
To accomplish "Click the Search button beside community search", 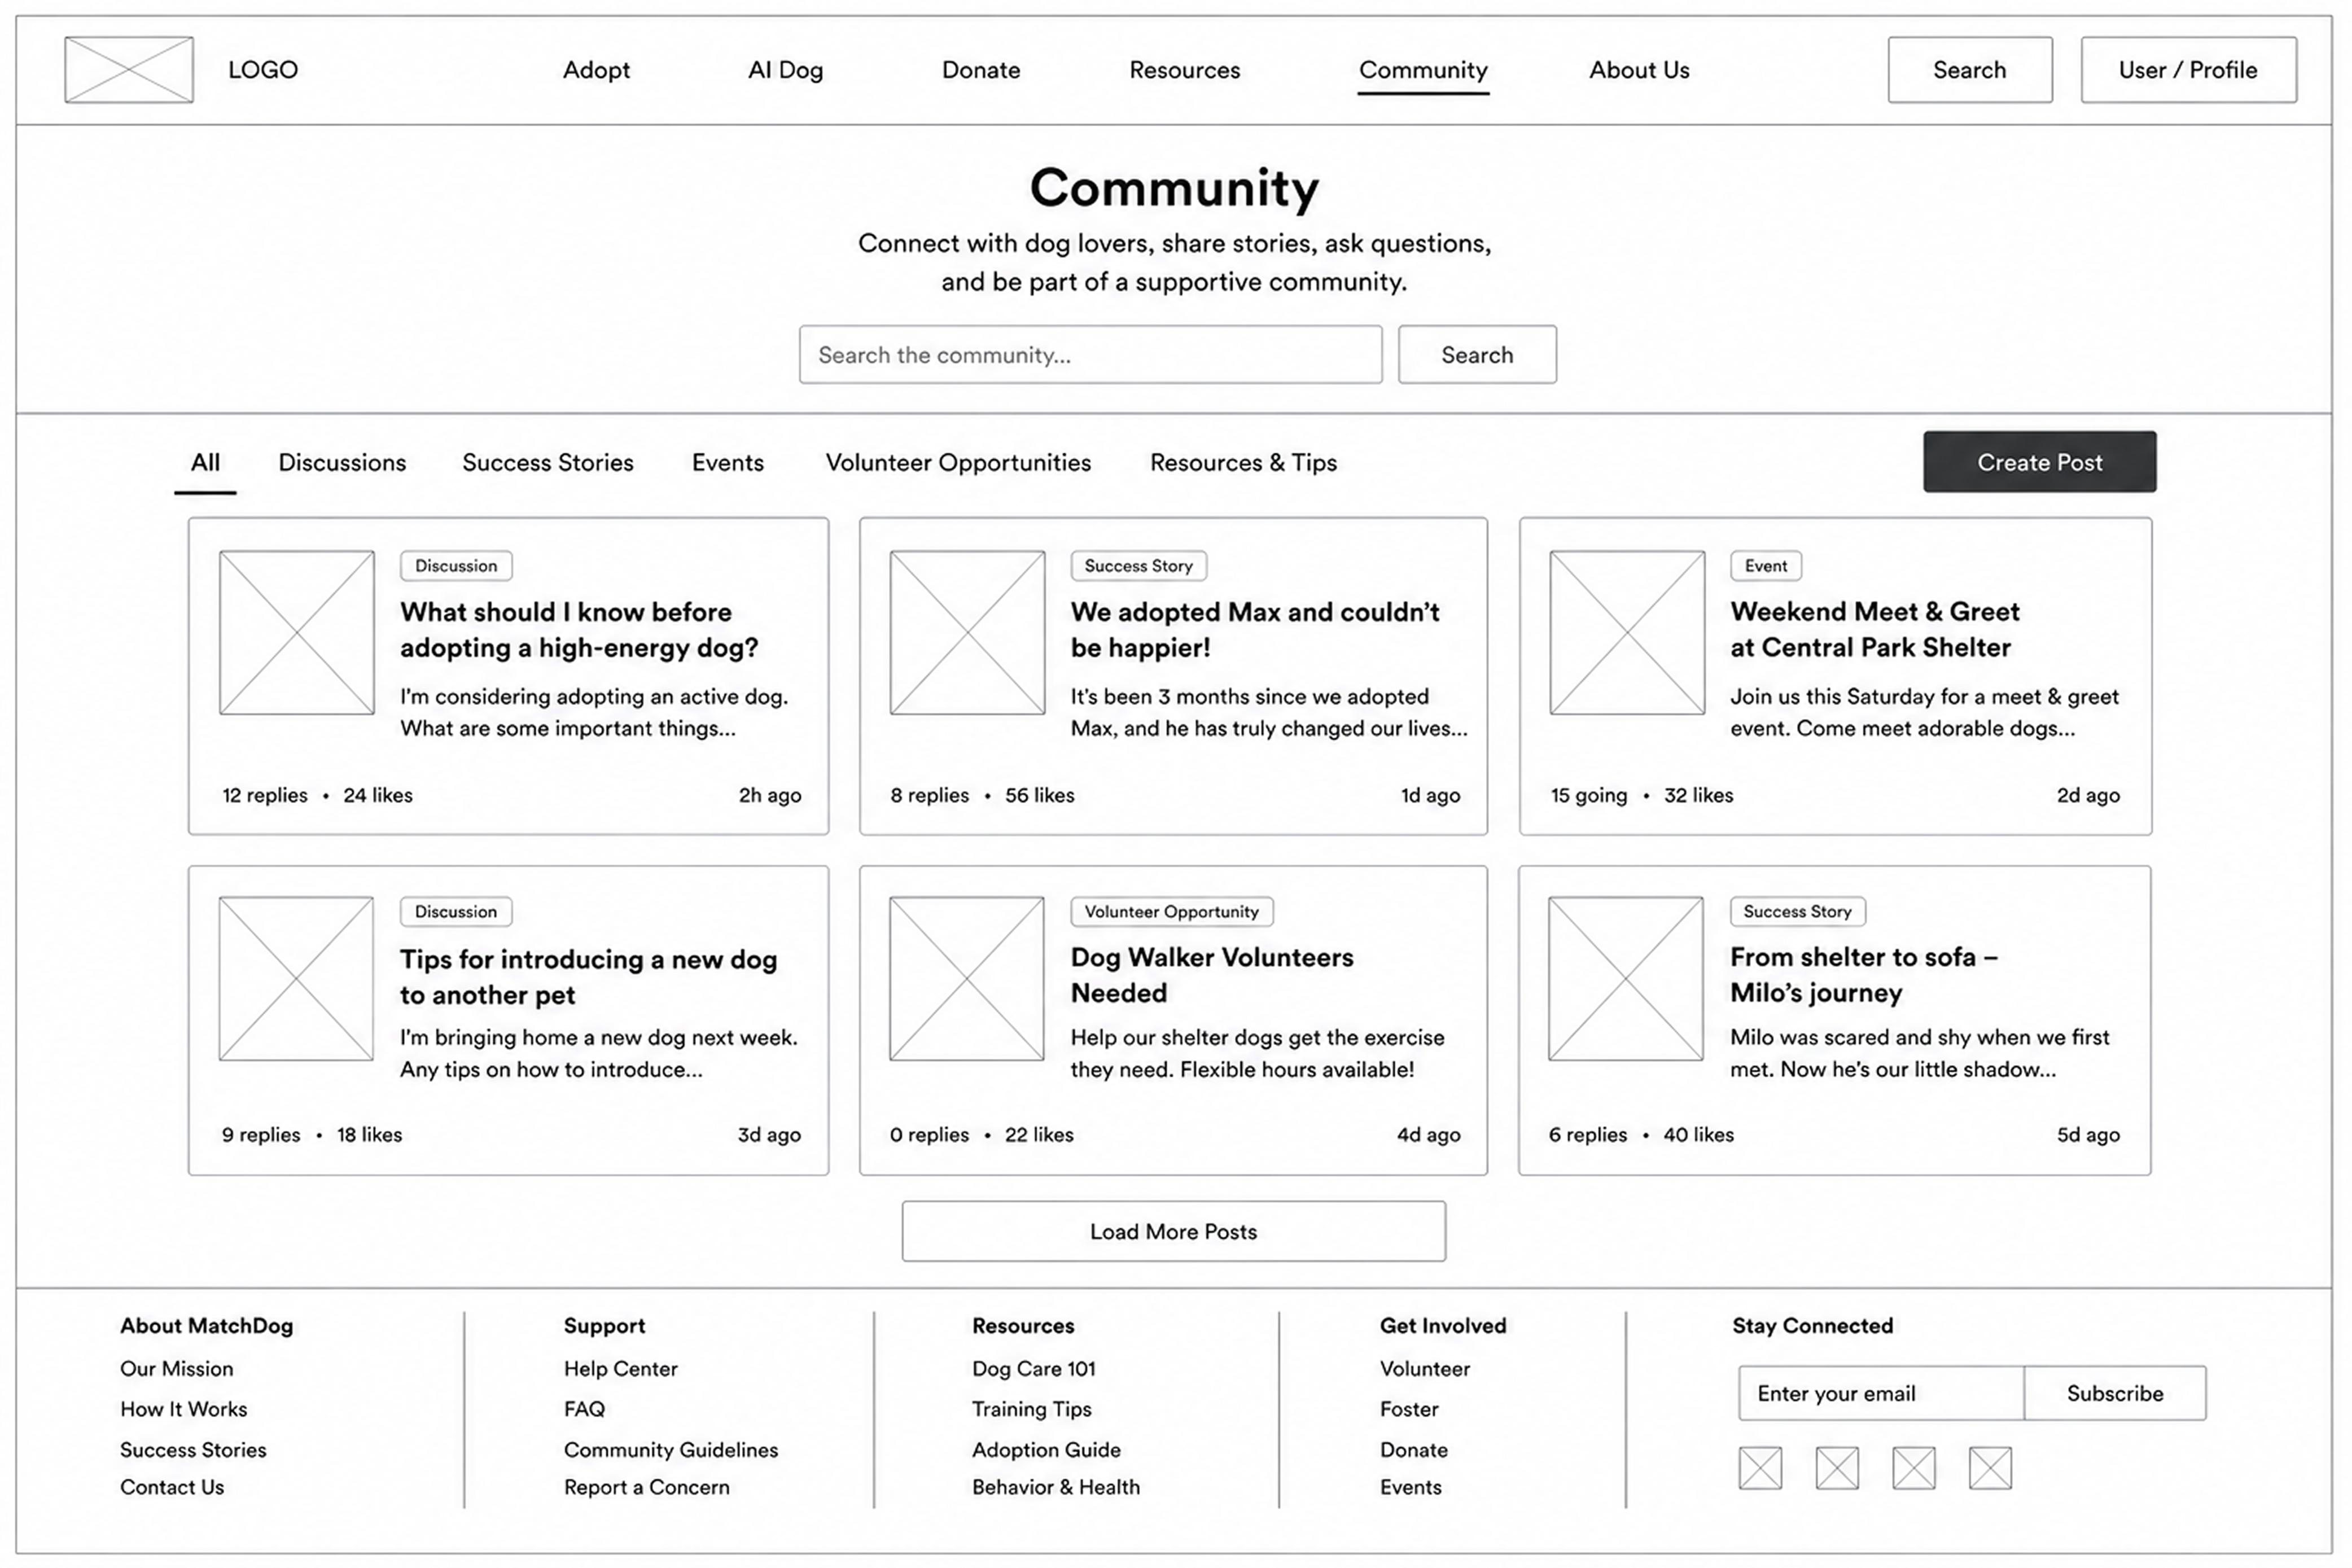I will click(1477, 354).
